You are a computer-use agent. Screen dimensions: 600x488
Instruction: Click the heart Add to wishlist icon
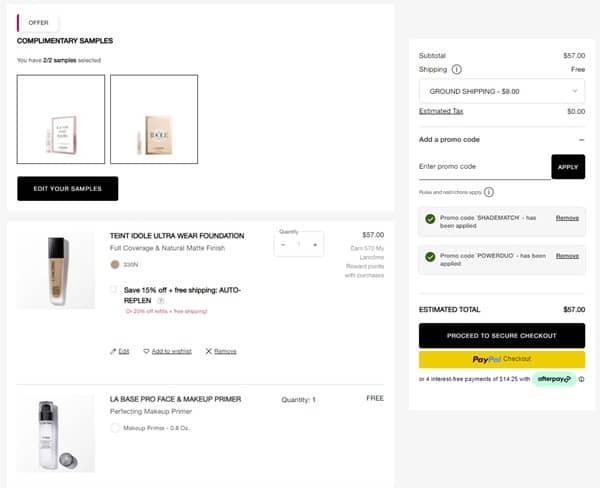coord(146,351)
